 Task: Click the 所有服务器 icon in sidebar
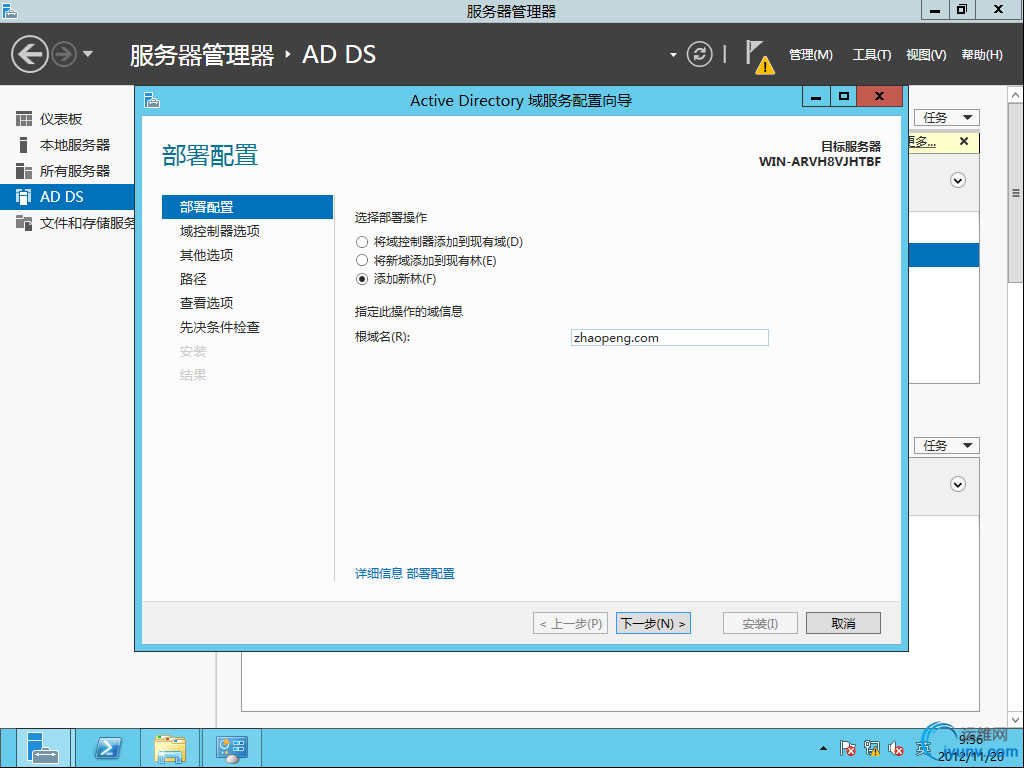coord(24,171)
